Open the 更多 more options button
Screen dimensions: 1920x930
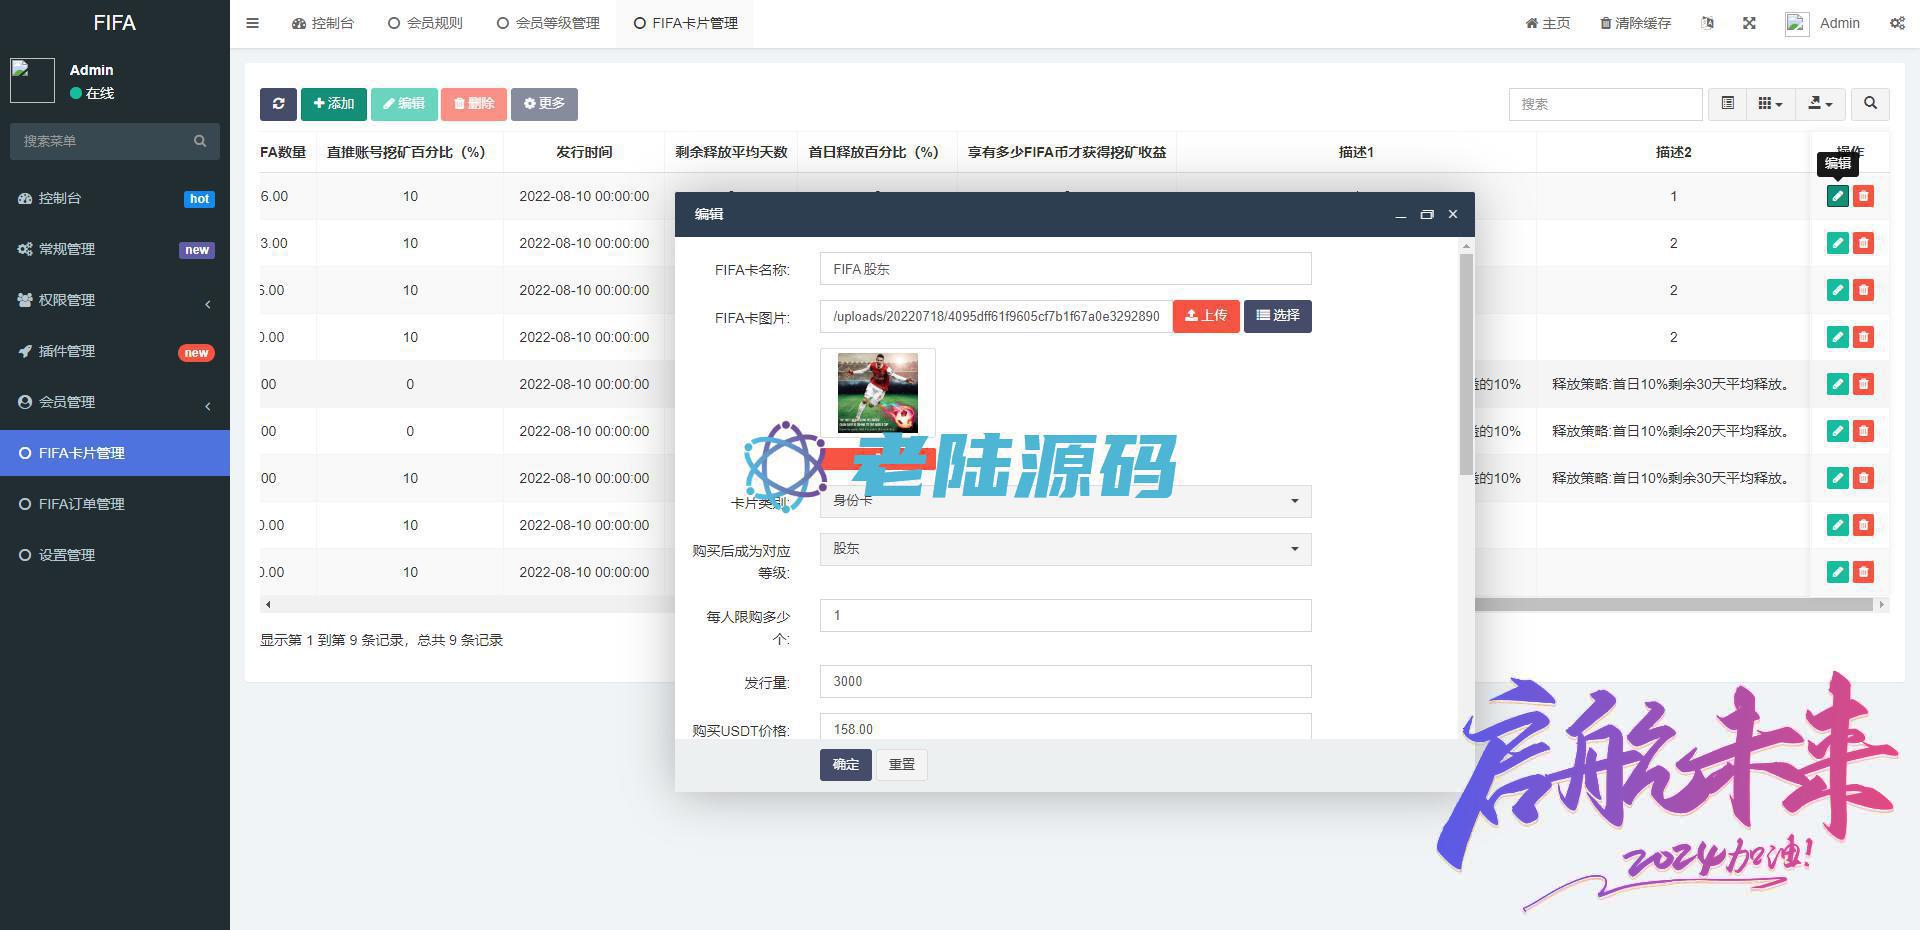pos(544,104)
